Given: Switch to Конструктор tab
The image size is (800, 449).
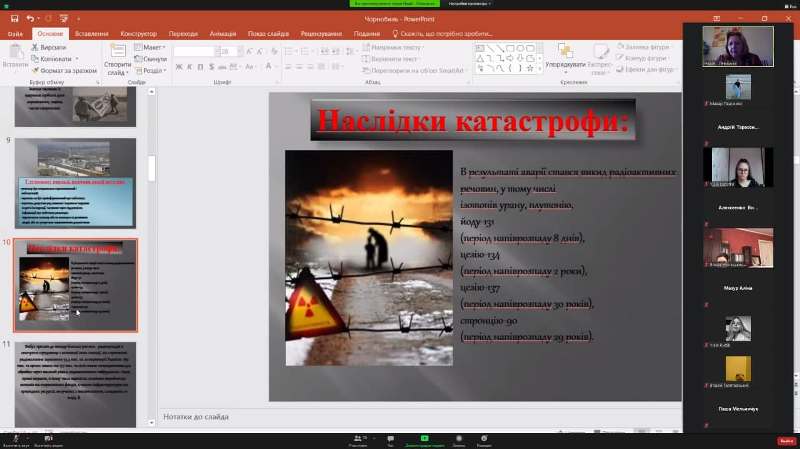Looking at the screenshot, I should click(138, 34).
